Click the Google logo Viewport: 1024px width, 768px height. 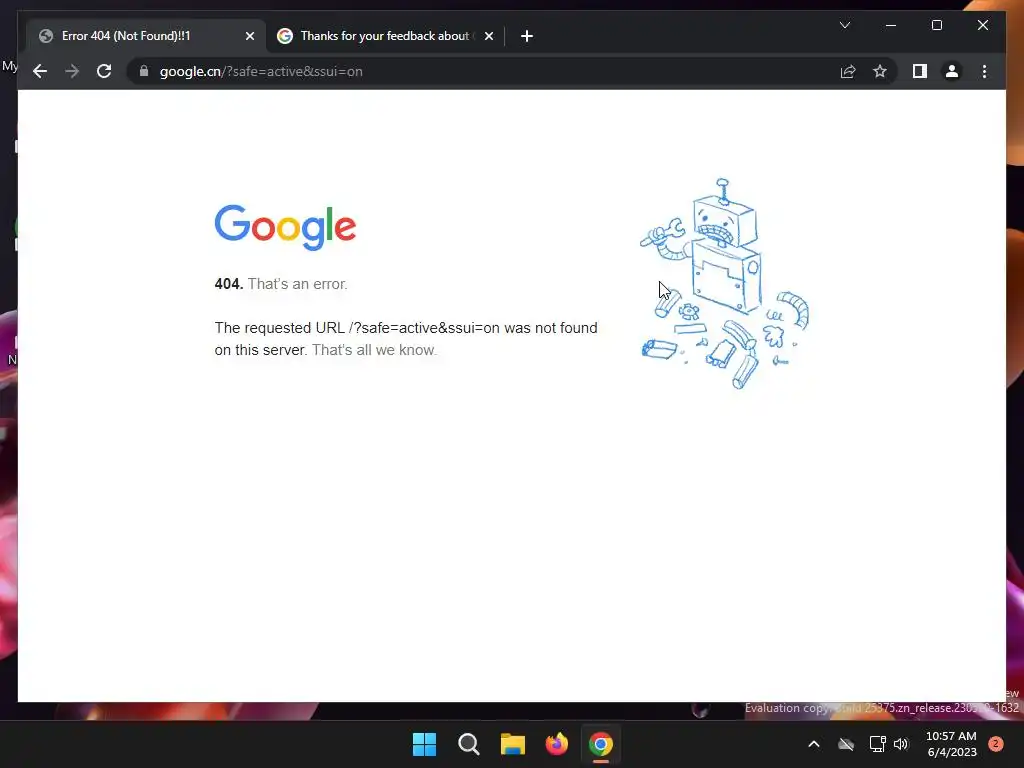pos(285,227)
